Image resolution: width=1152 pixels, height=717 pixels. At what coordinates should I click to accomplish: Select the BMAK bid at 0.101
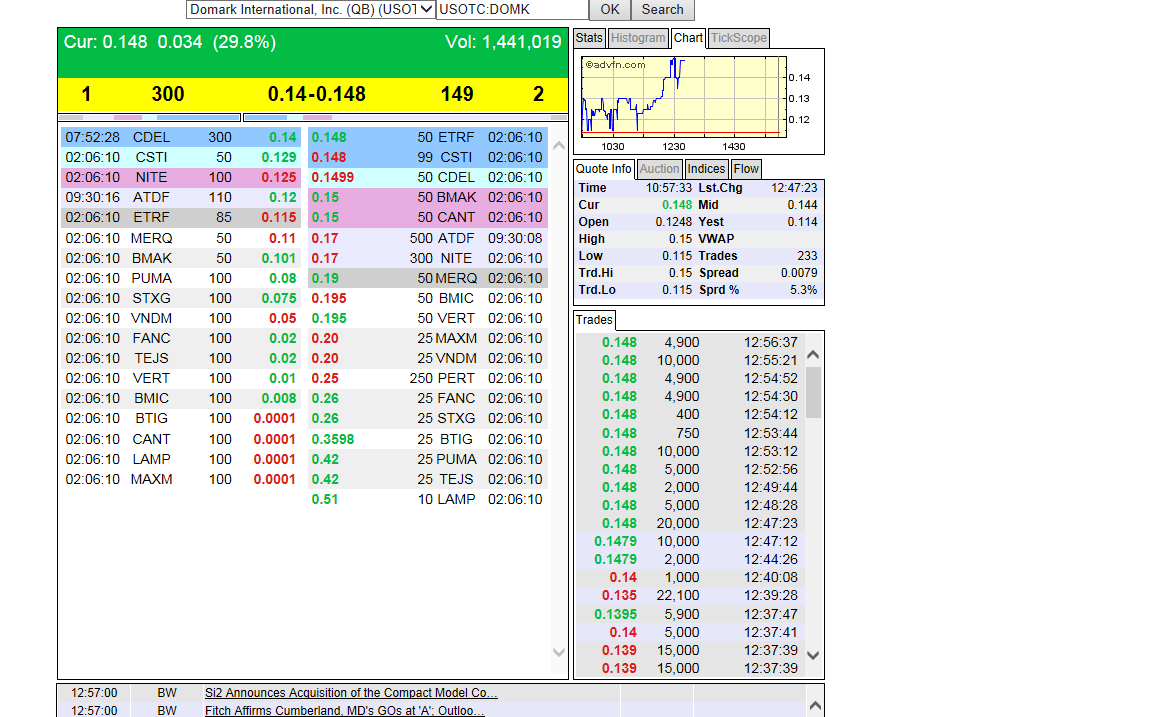click(x=181, y=258)
